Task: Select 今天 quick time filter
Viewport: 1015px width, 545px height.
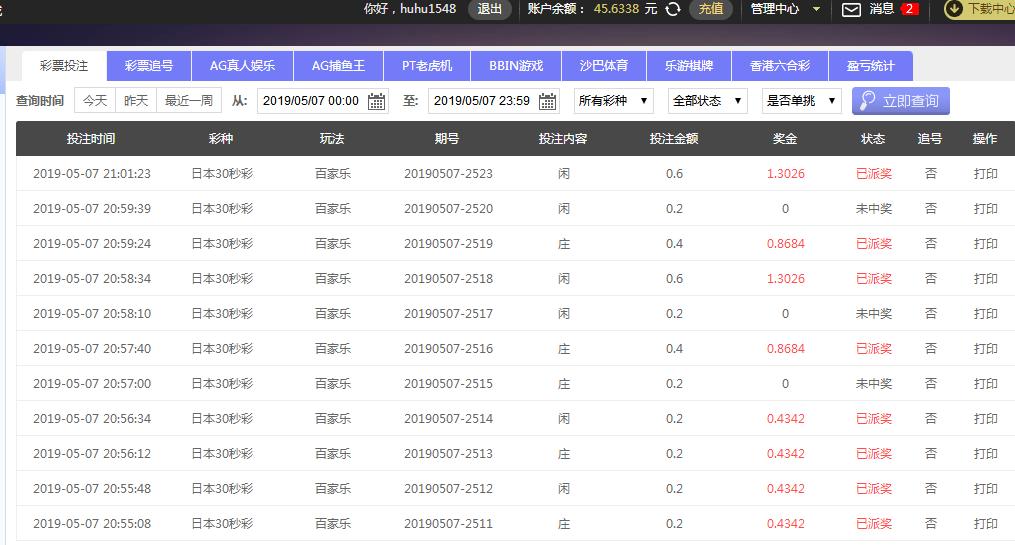Action: click(95, 100)
